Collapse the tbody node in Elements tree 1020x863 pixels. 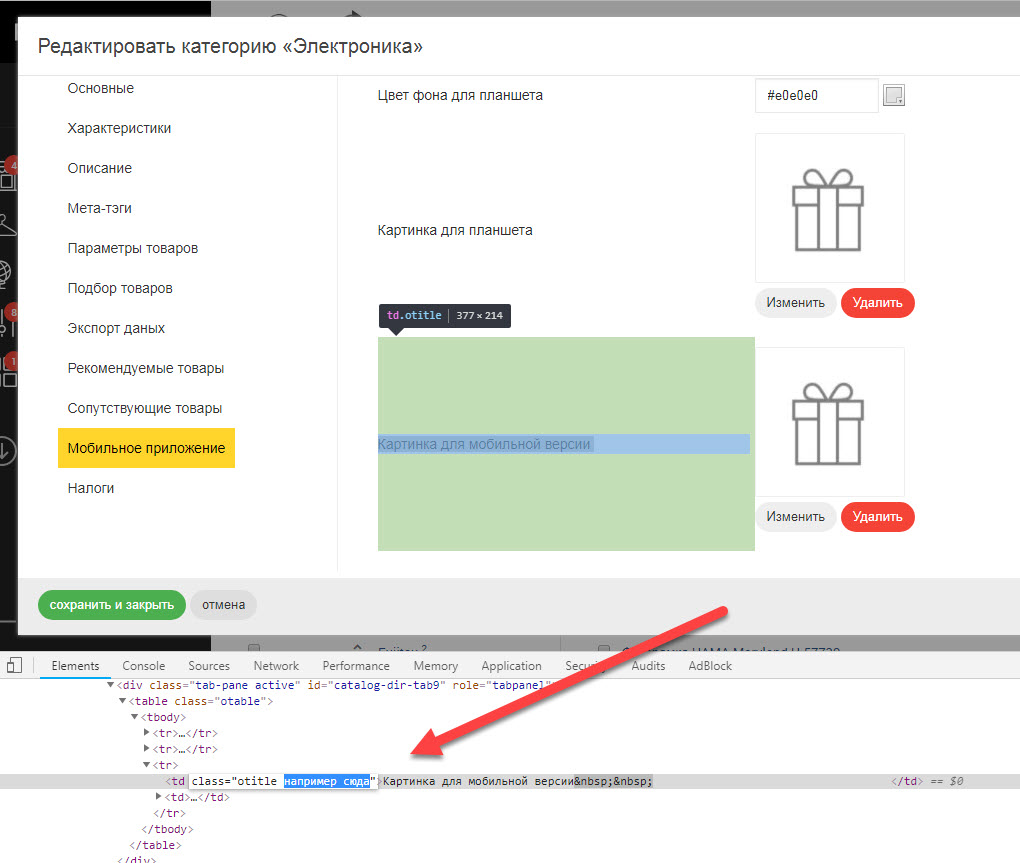(x=135, y=718)
